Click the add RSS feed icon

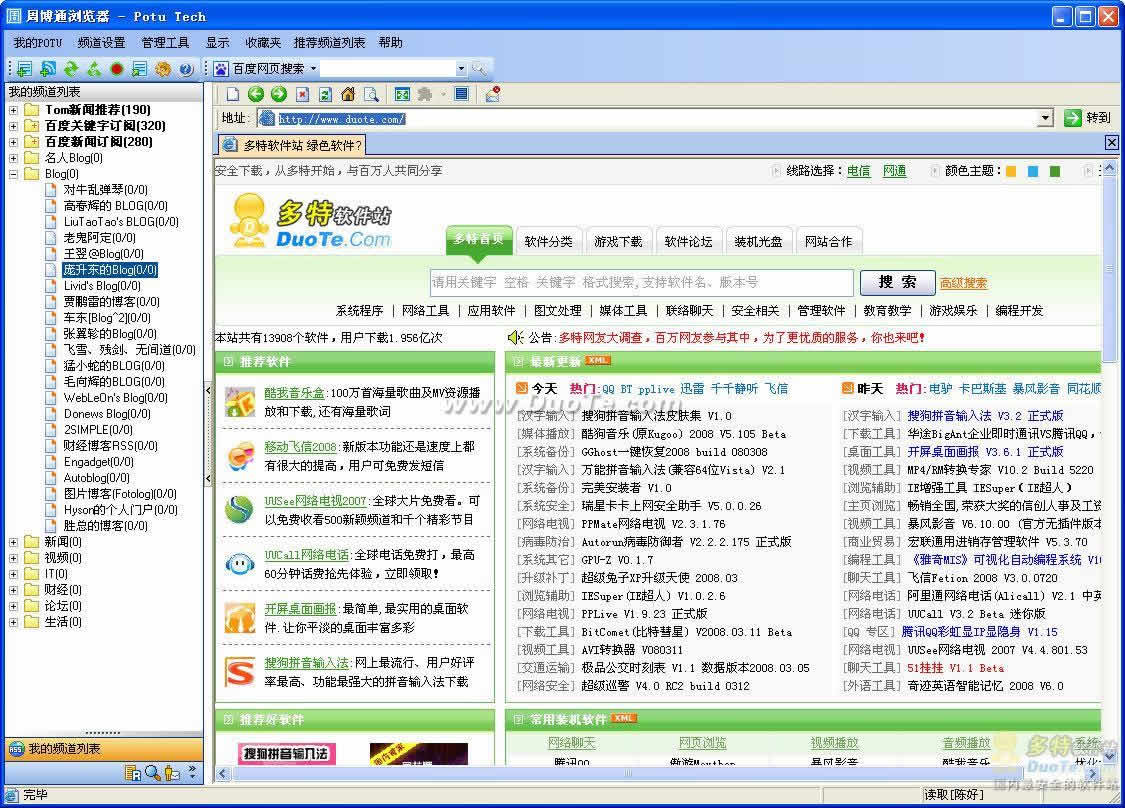click(47, 69)
